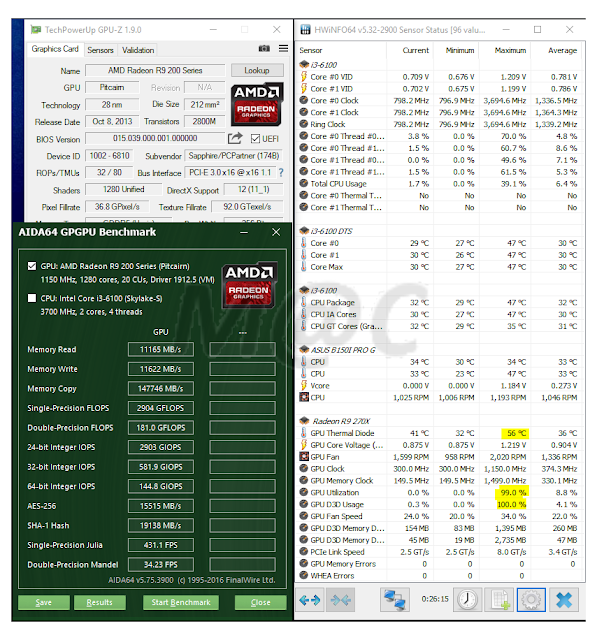Select the Total CPU Usage sensor row

tap(439, 184)
